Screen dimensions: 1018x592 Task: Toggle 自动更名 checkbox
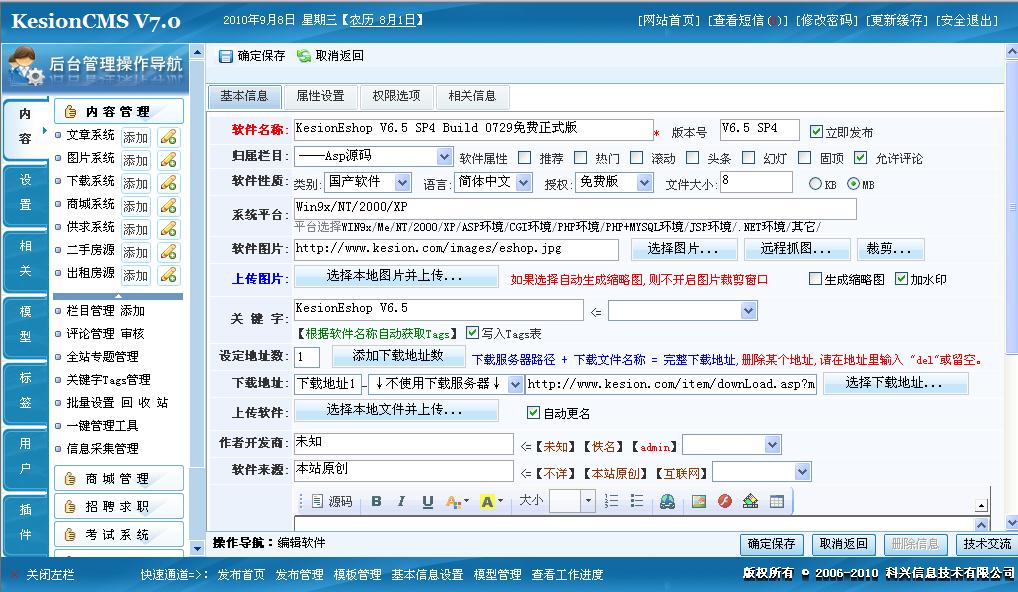point(533,412)
